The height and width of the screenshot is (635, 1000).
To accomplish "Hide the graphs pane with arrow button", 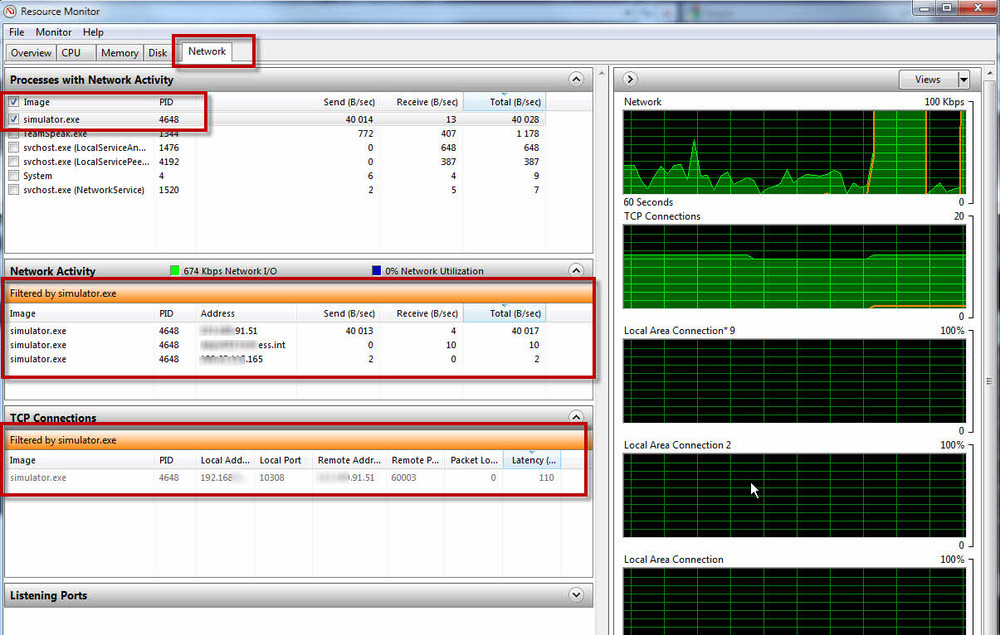I will [629, 79].
